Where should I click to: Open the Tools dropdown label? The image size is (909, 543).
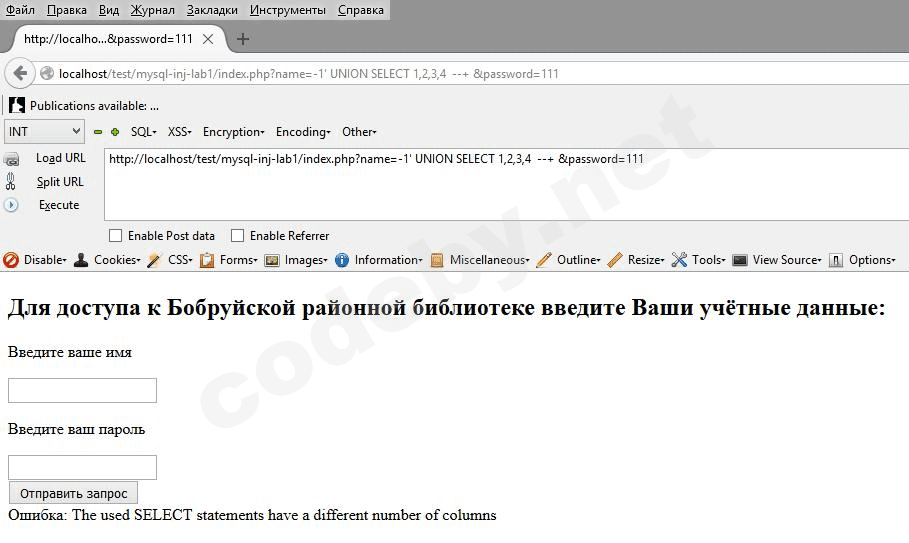(x=709, y=260)
